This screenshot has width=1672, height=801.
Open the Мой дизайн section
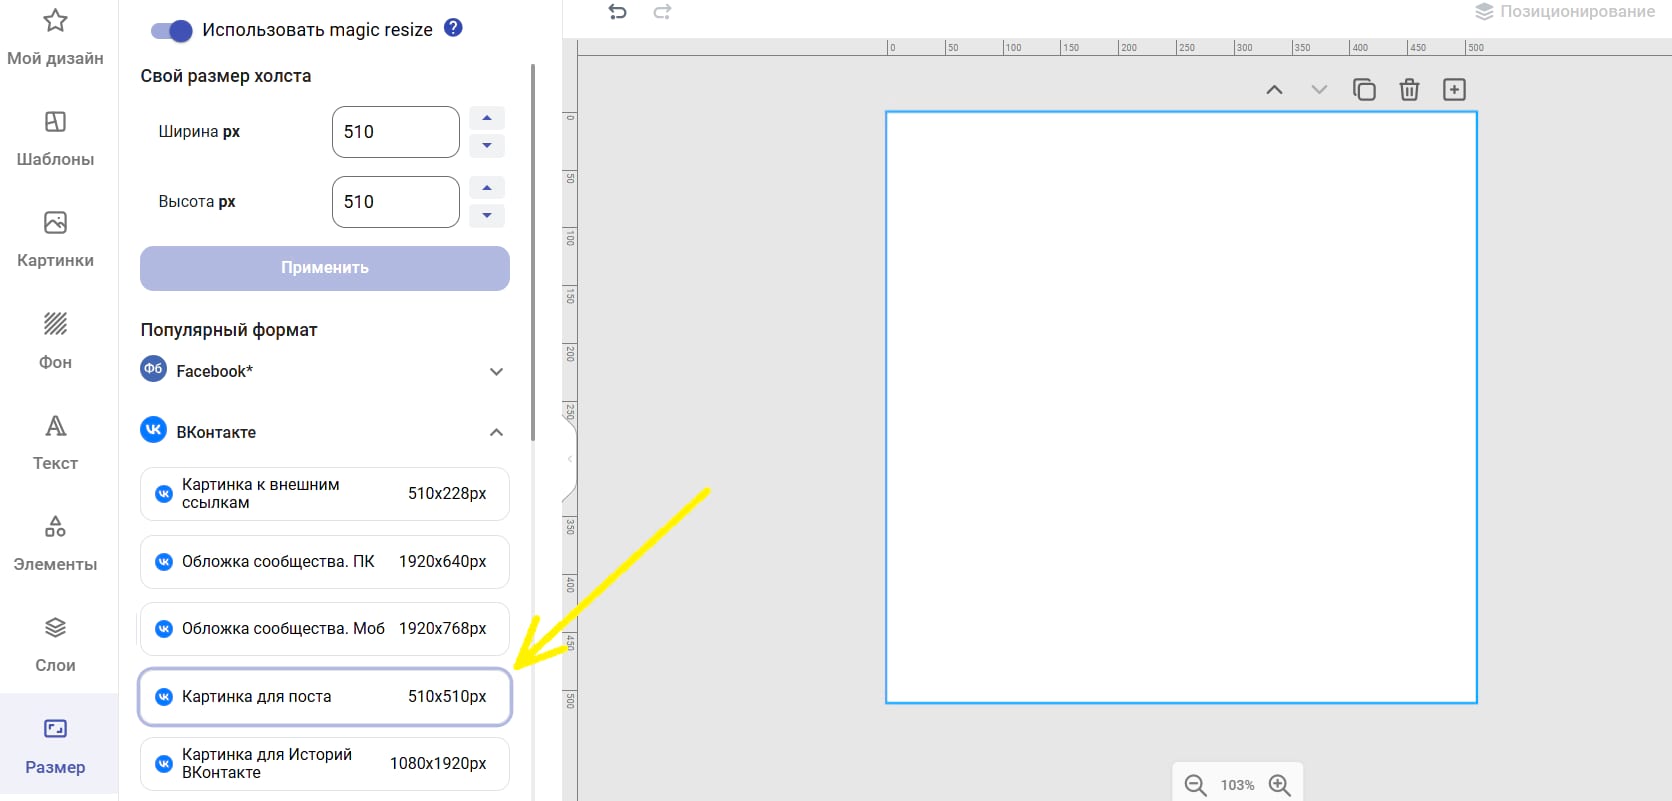55,37
